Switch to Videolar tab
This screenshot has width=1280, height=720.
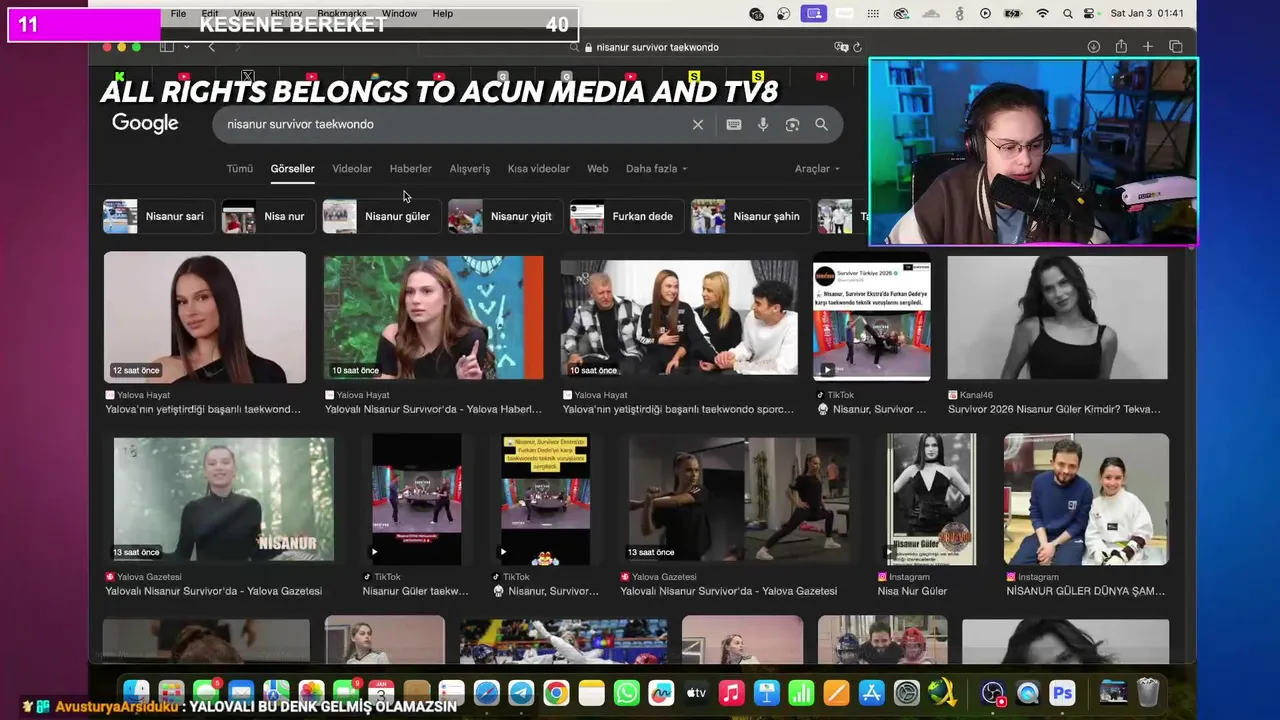click(352, 169)
